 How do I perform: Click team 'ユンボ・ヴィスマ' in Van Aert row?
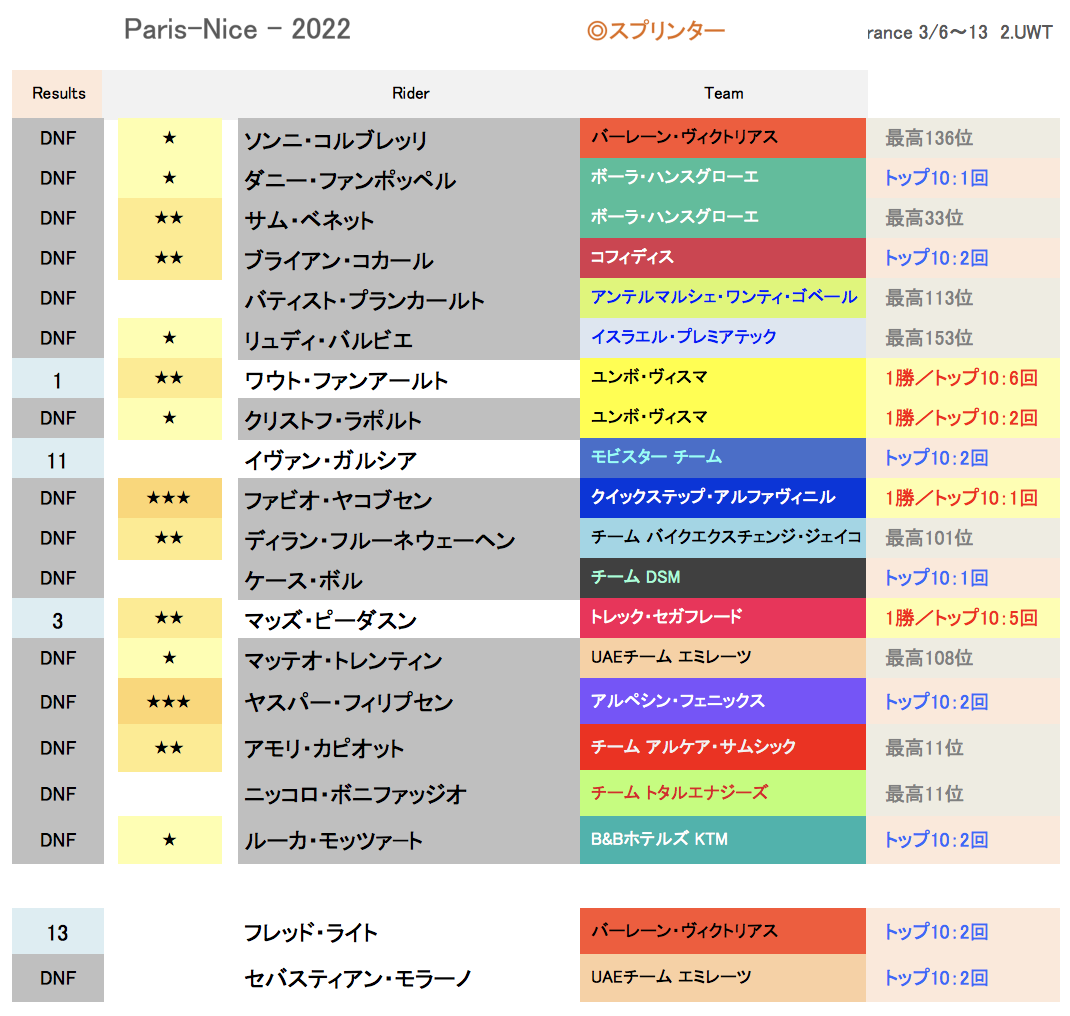coord(723,377)
